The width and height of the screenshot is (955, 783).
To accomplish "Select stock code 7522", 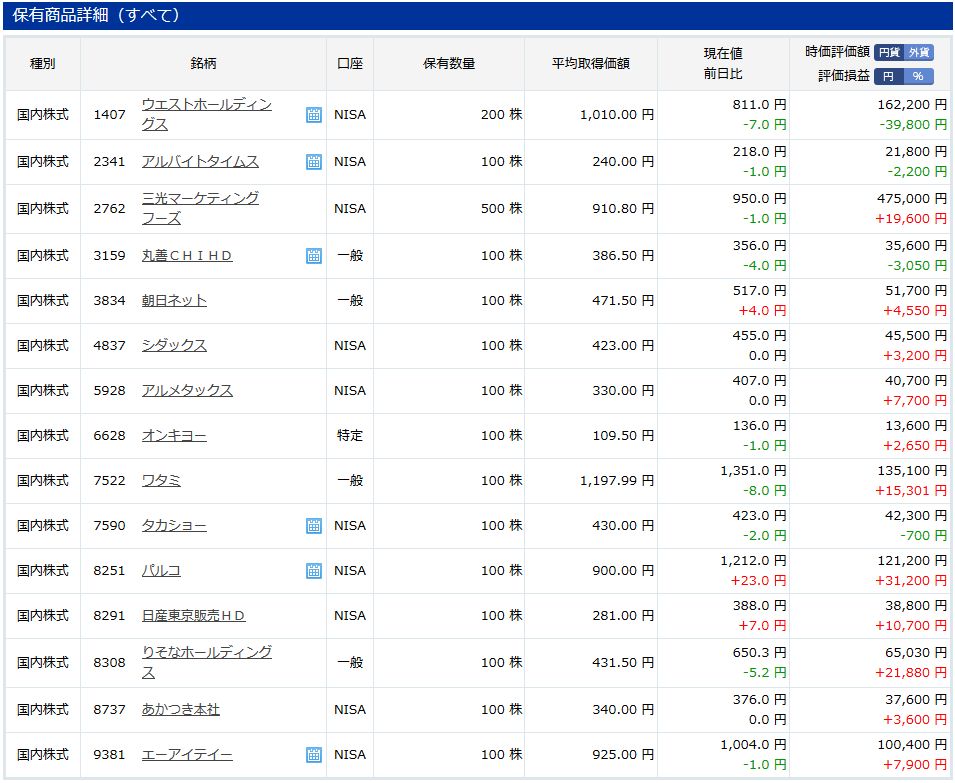I will (x=109, y=481).
